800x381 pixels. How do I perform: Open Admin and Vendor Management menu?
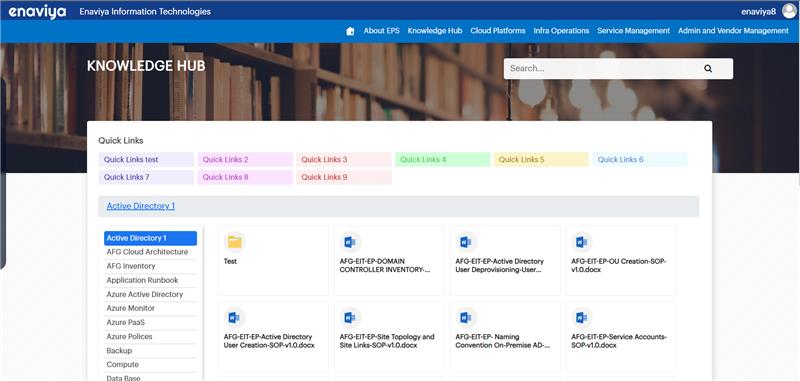pyautogui.click(x=733, y=31)
